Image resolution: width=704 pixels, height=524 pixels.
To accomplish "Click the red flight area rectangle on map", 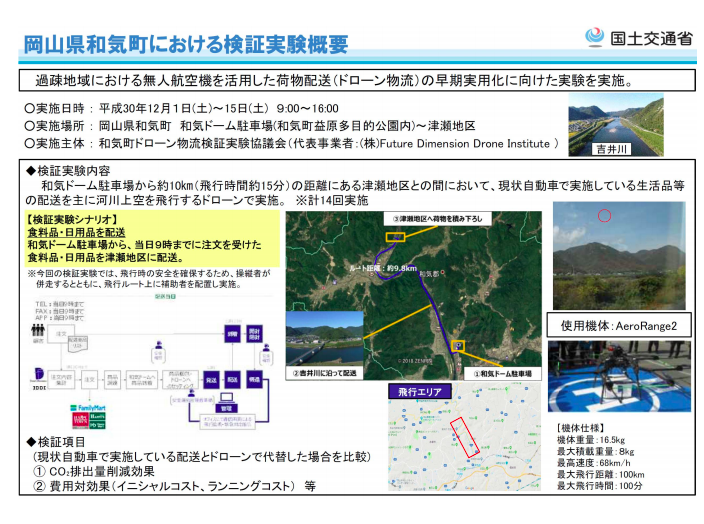I will pos(465,437).
